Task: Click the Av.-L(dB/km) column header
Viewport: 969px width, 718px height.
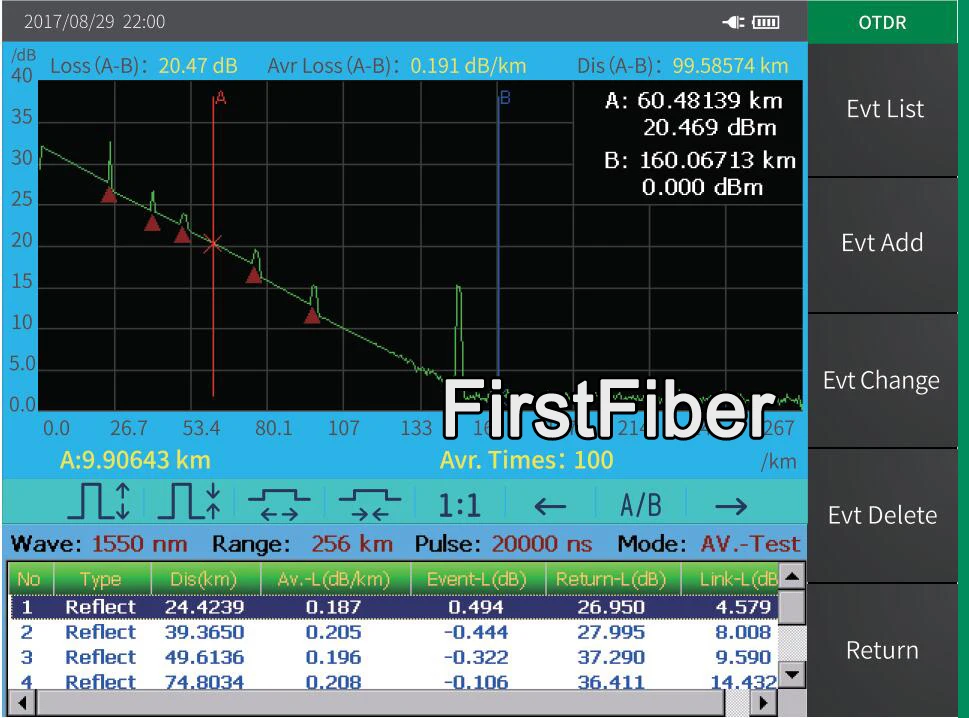Action: pos(336,579)
